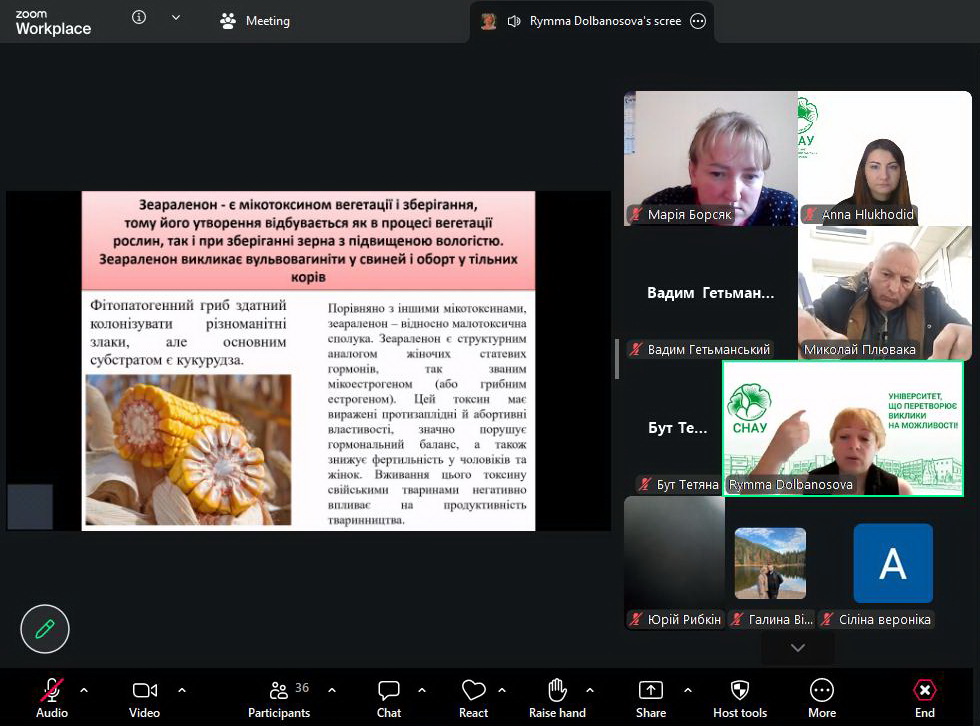Expand the Share options arrow

pos(688,690)
